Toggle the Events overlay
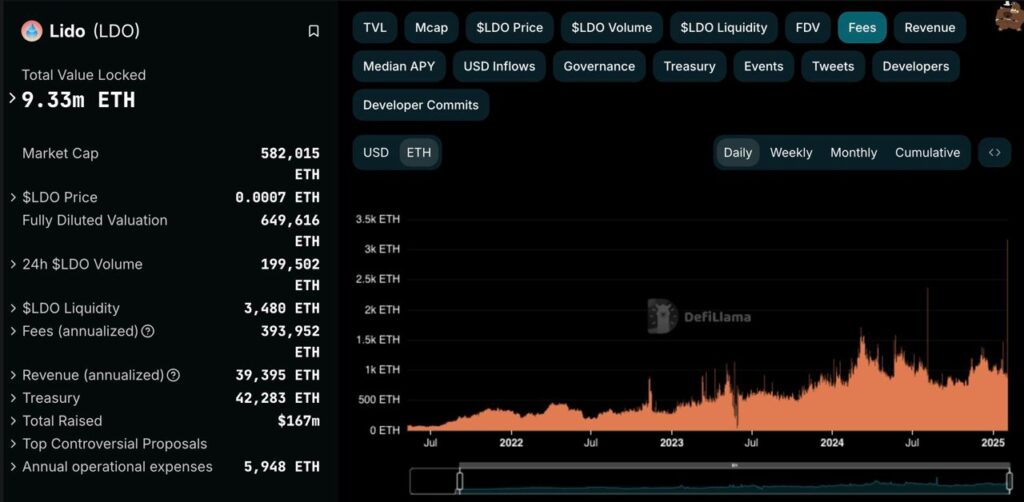1024x502 pixels. (763, 66)
